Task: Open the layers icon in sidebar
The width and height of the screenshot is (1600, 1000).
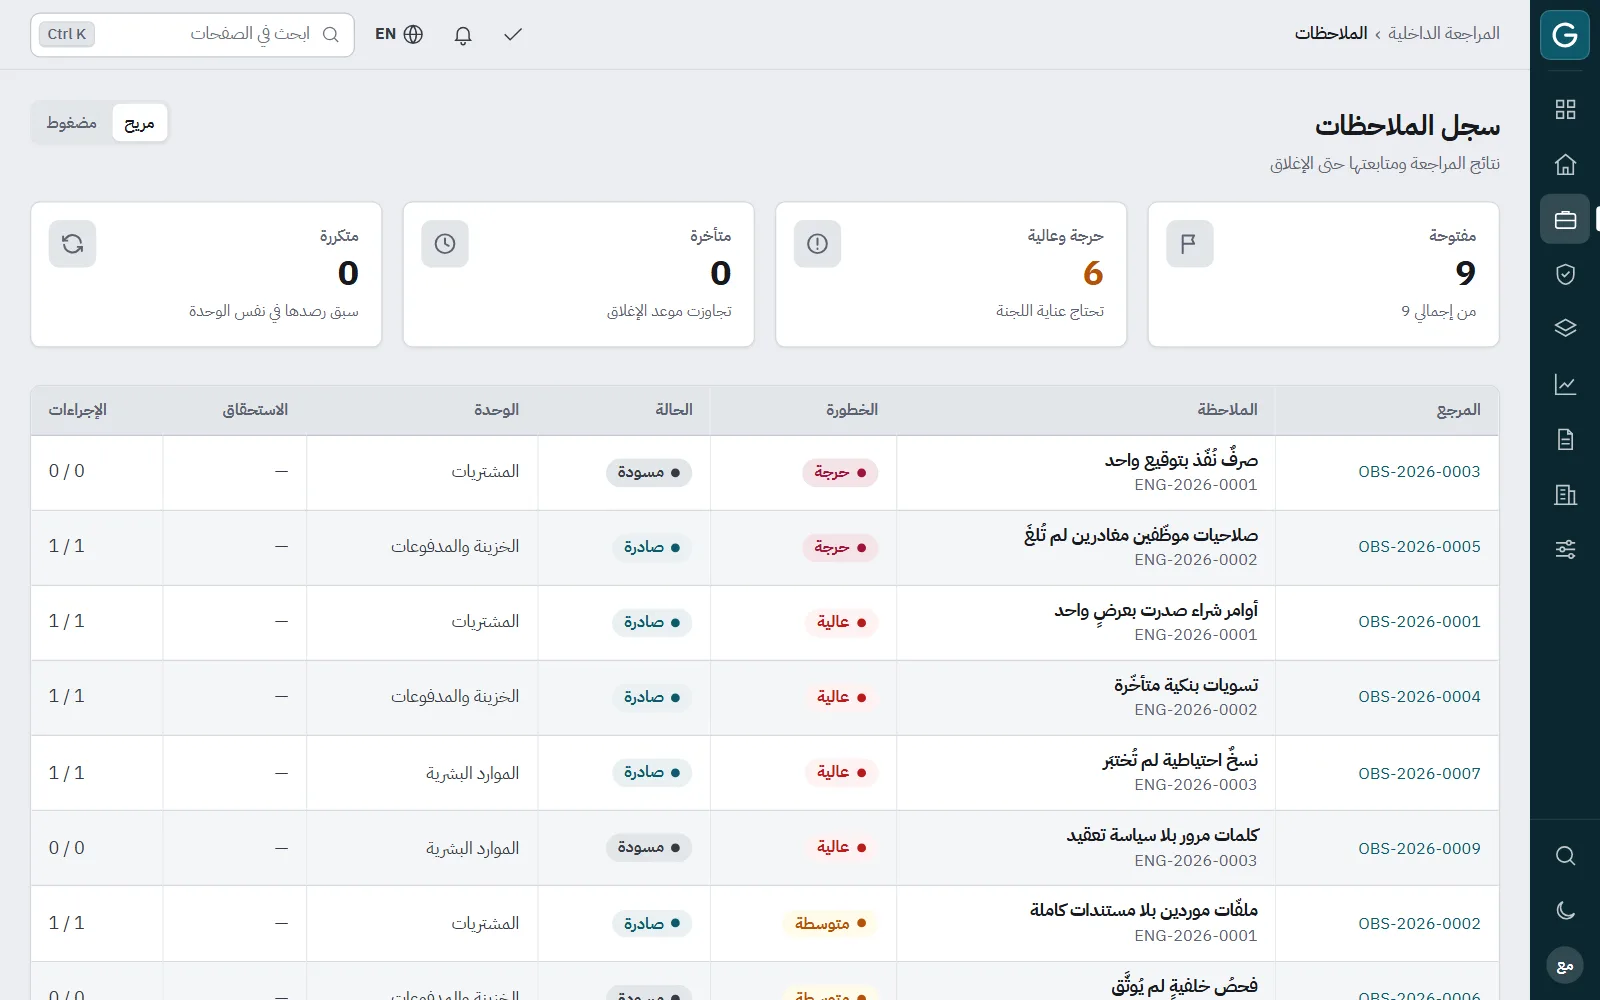Action: point(1565,329)
